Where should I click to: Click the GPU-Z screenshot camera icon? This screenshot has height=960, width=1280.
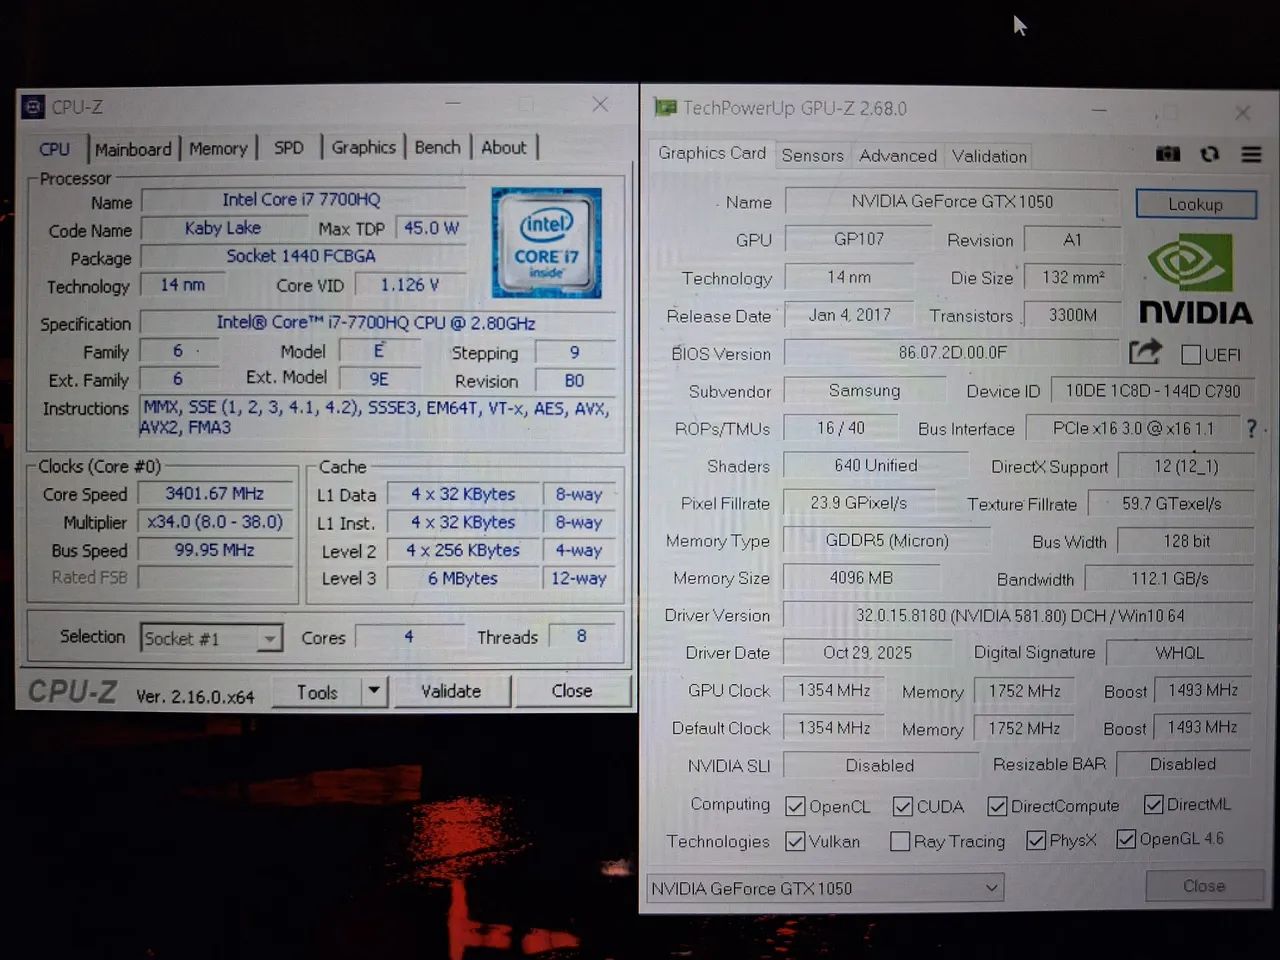(x=1167, y=154)
